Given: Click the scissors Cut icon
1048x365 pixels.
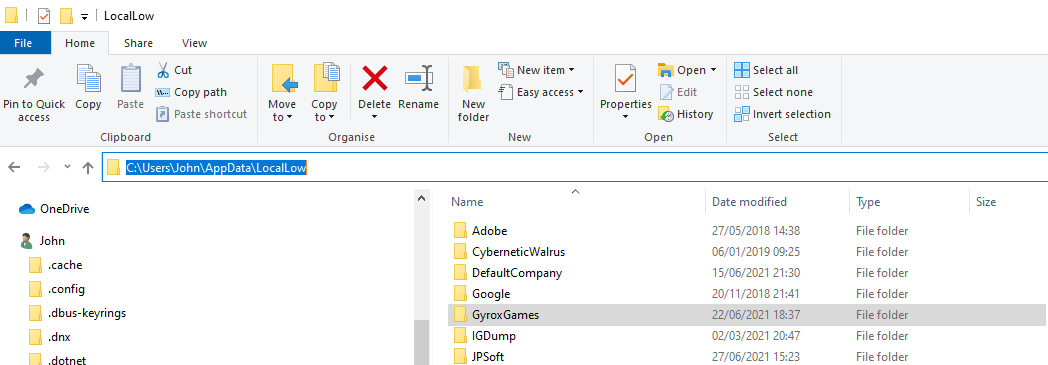Looking at the screenshot, I should coord(163,70).
